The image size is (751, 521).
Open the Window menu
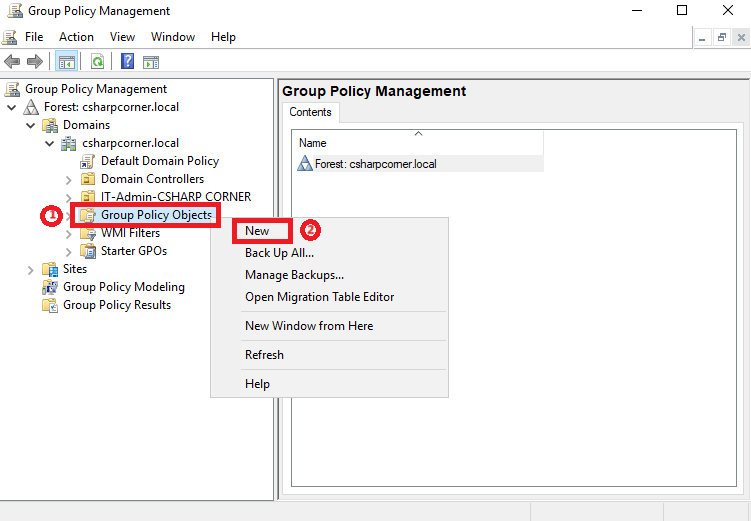173,37
